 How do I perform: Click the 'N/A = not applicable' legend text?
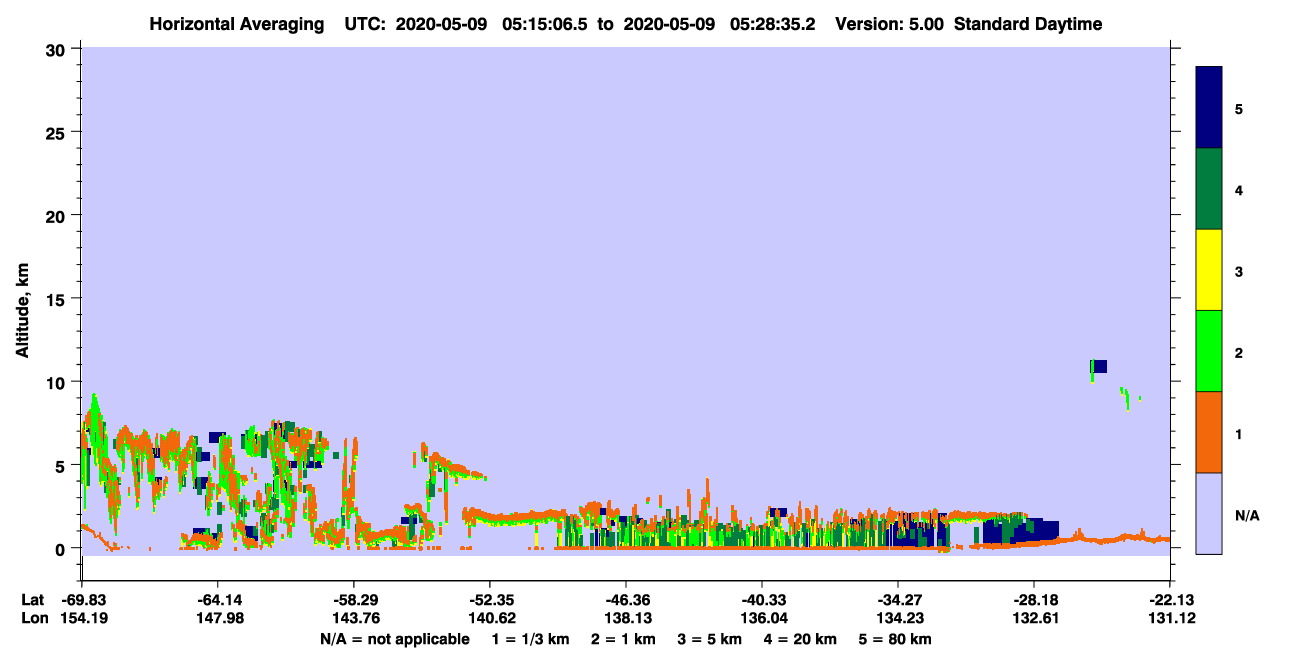click(394, 639)
